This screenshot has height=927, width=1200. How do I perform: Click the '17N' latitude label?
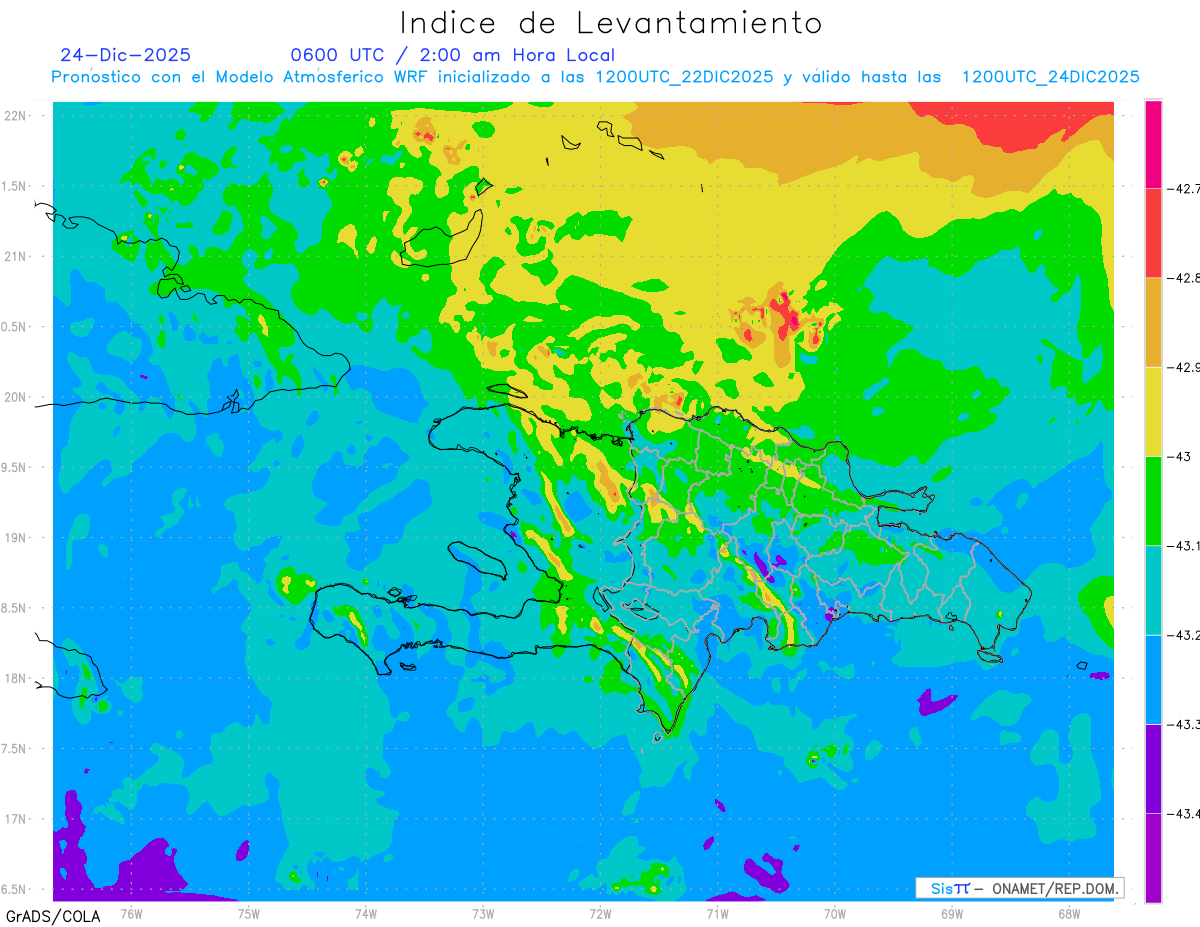click(17, 820)
